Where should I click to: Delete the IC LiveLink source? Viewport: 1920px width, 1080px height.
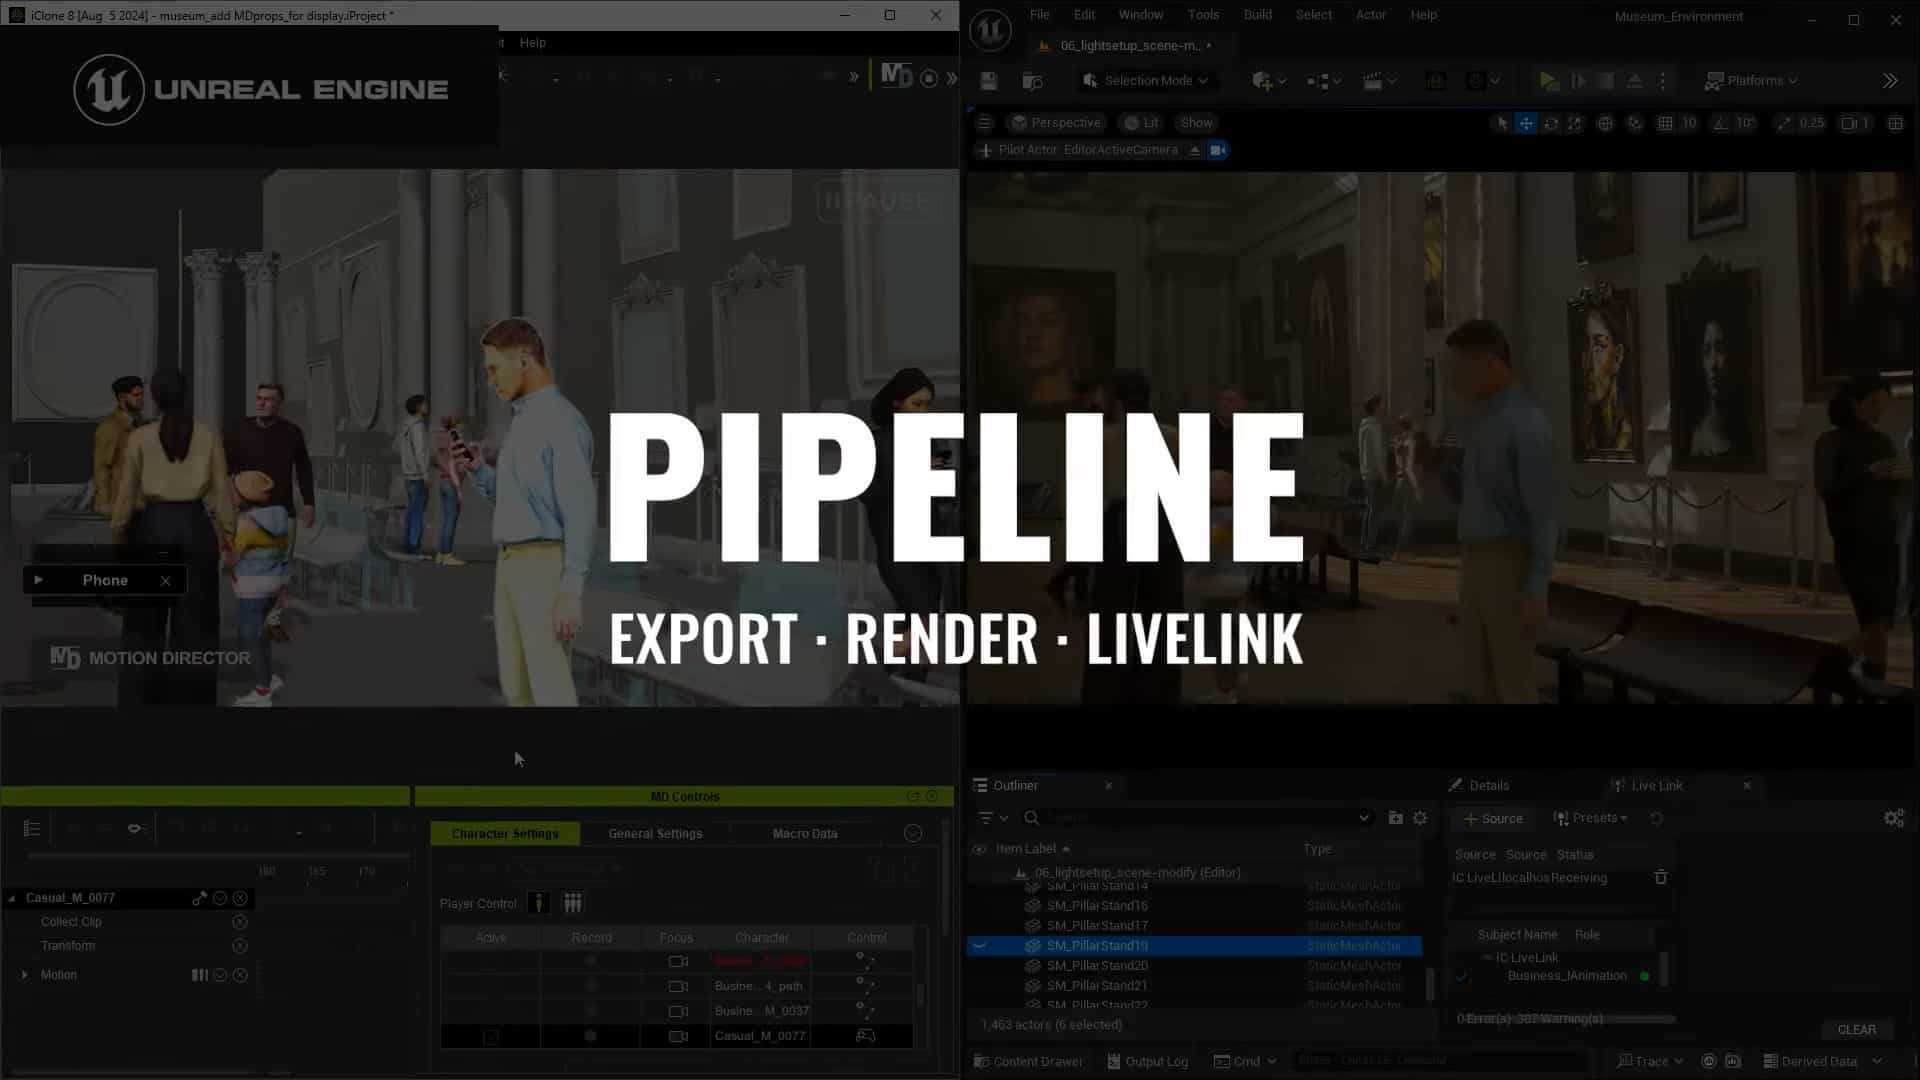pos(1660,877)
